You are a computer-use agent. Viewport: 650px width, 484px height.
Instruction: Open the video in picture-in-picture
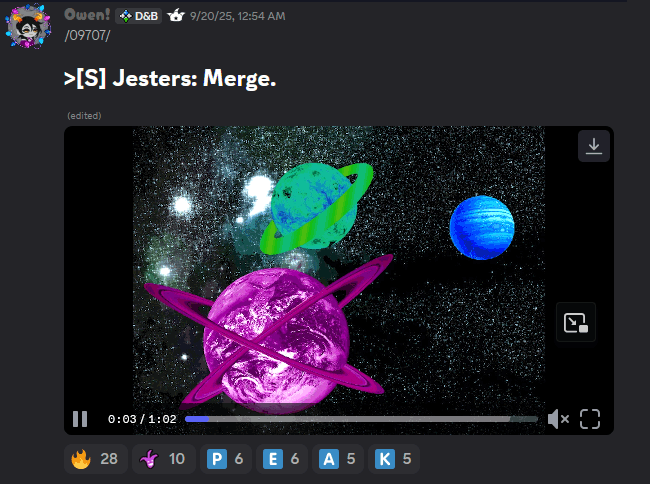(575, 322)
